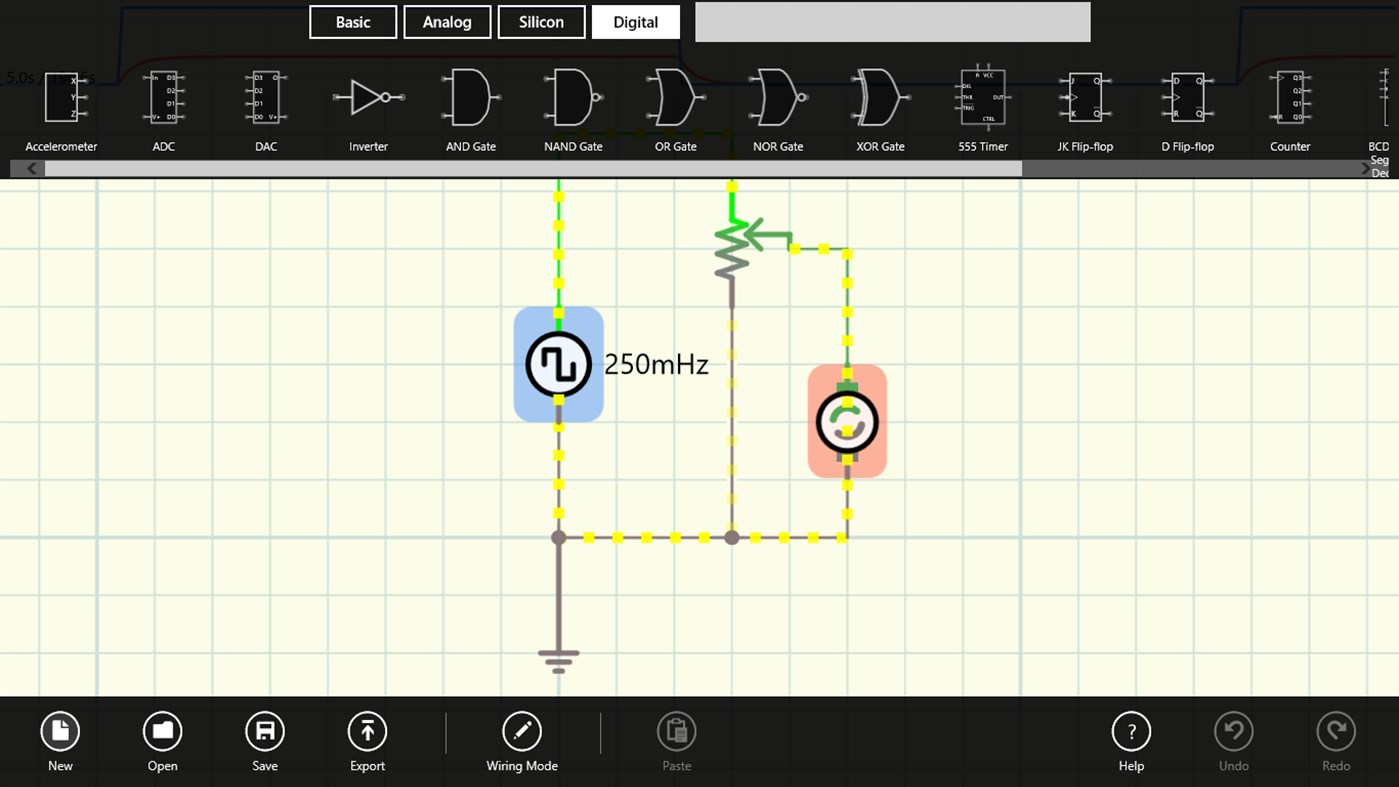Click the Help button
Image resolution: width=1399 pixels, height=787 pixels.
[1131, 733]
